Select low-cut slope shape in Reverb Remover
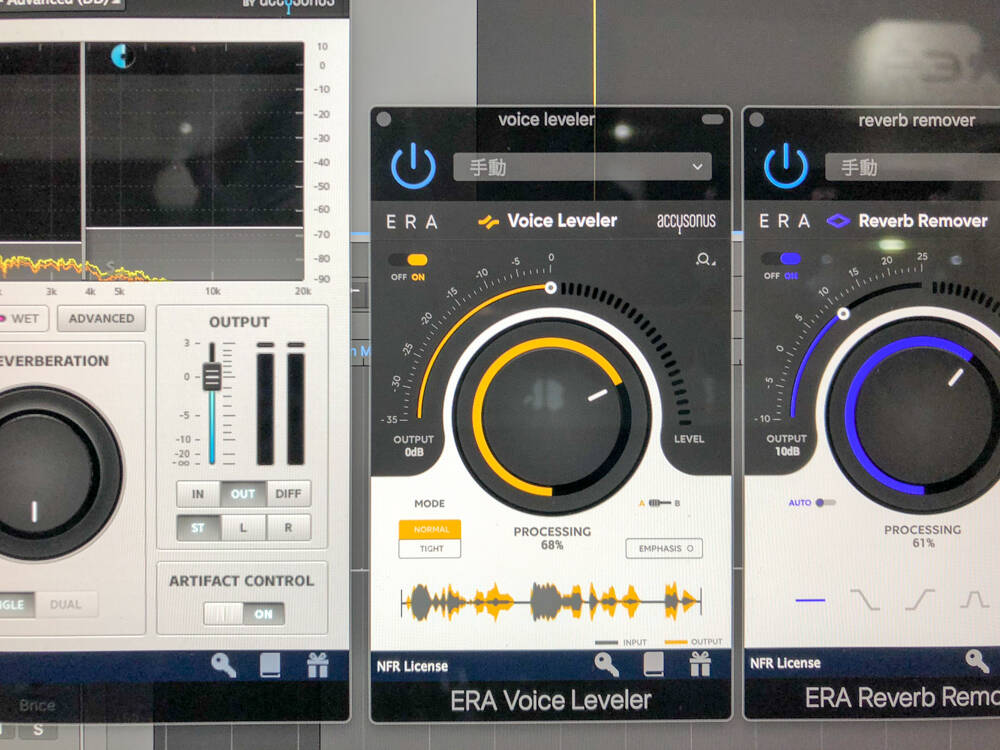The width and height of the screenshot is (1000, 750). pos(865,600)
